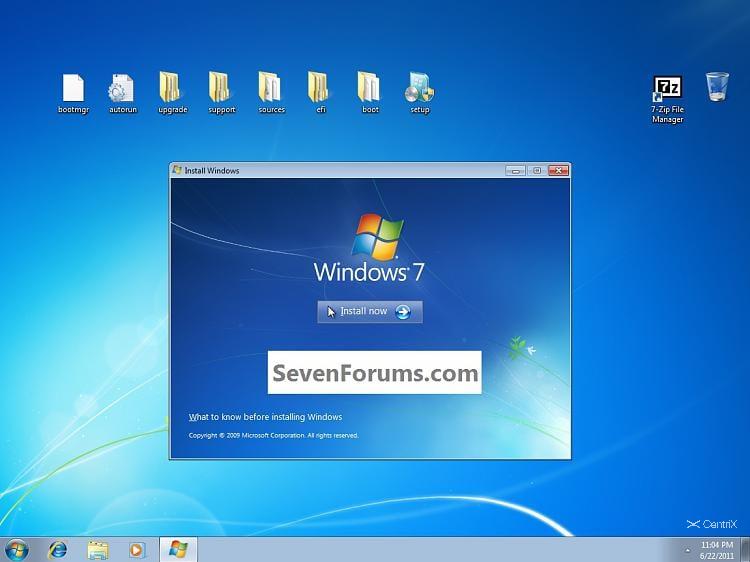Select the support folder on desktop
Screen dimensions: 750x562
tap(221, 88)
